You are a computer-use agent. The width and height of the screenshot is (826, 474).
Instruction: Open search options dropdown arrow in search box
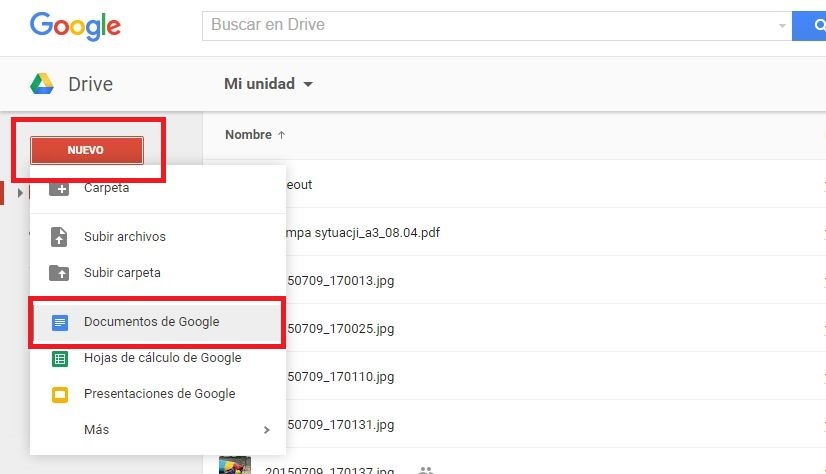click(782, 25)
